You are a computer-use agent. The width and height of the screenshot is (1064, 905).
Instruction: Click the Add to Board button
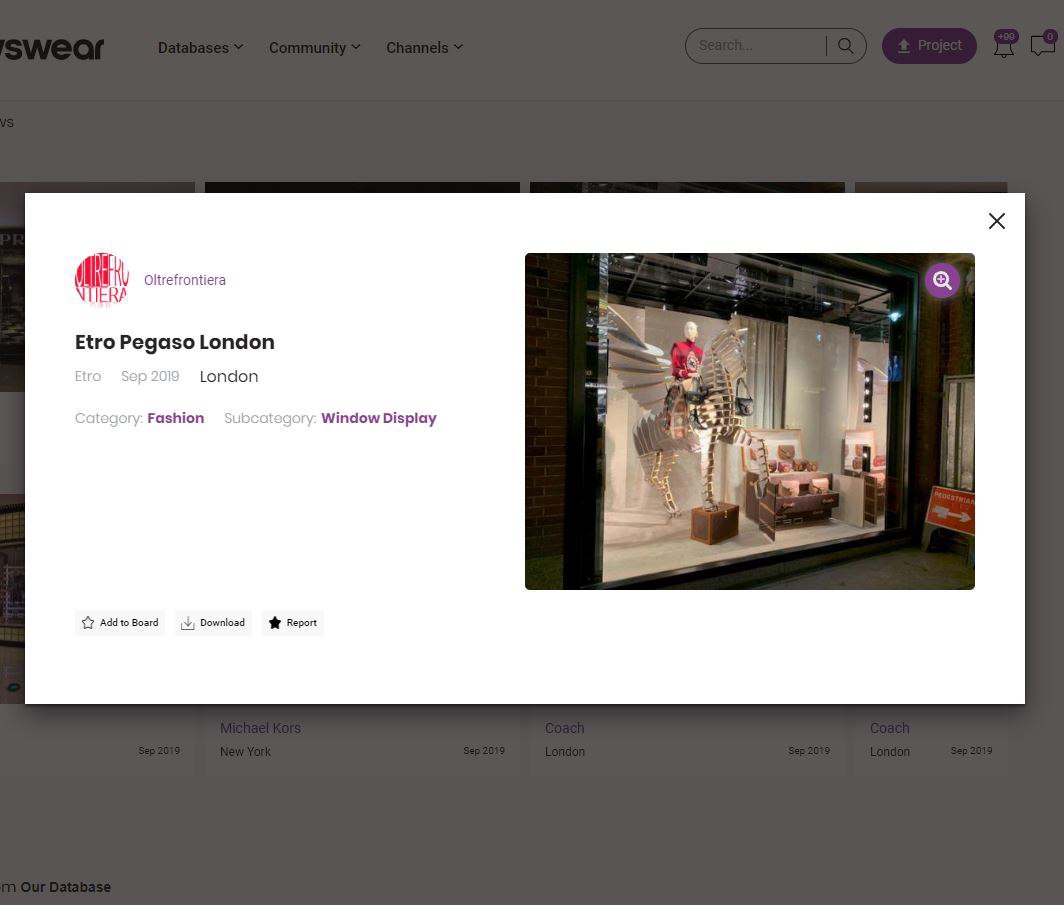tap(120, 623)
